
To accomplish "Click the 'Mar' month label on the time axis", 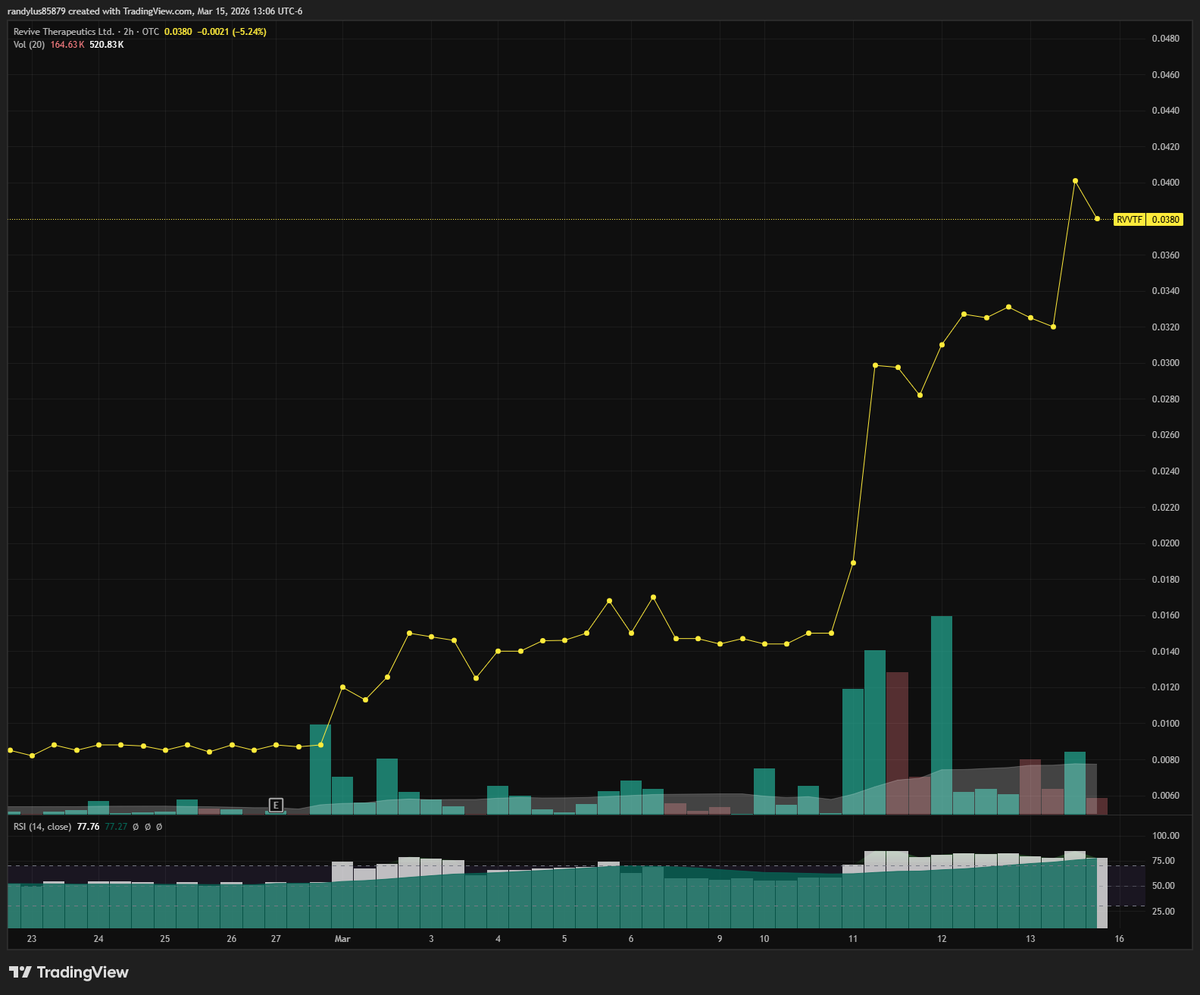I will pyautogui.click(x=343, y=939).
